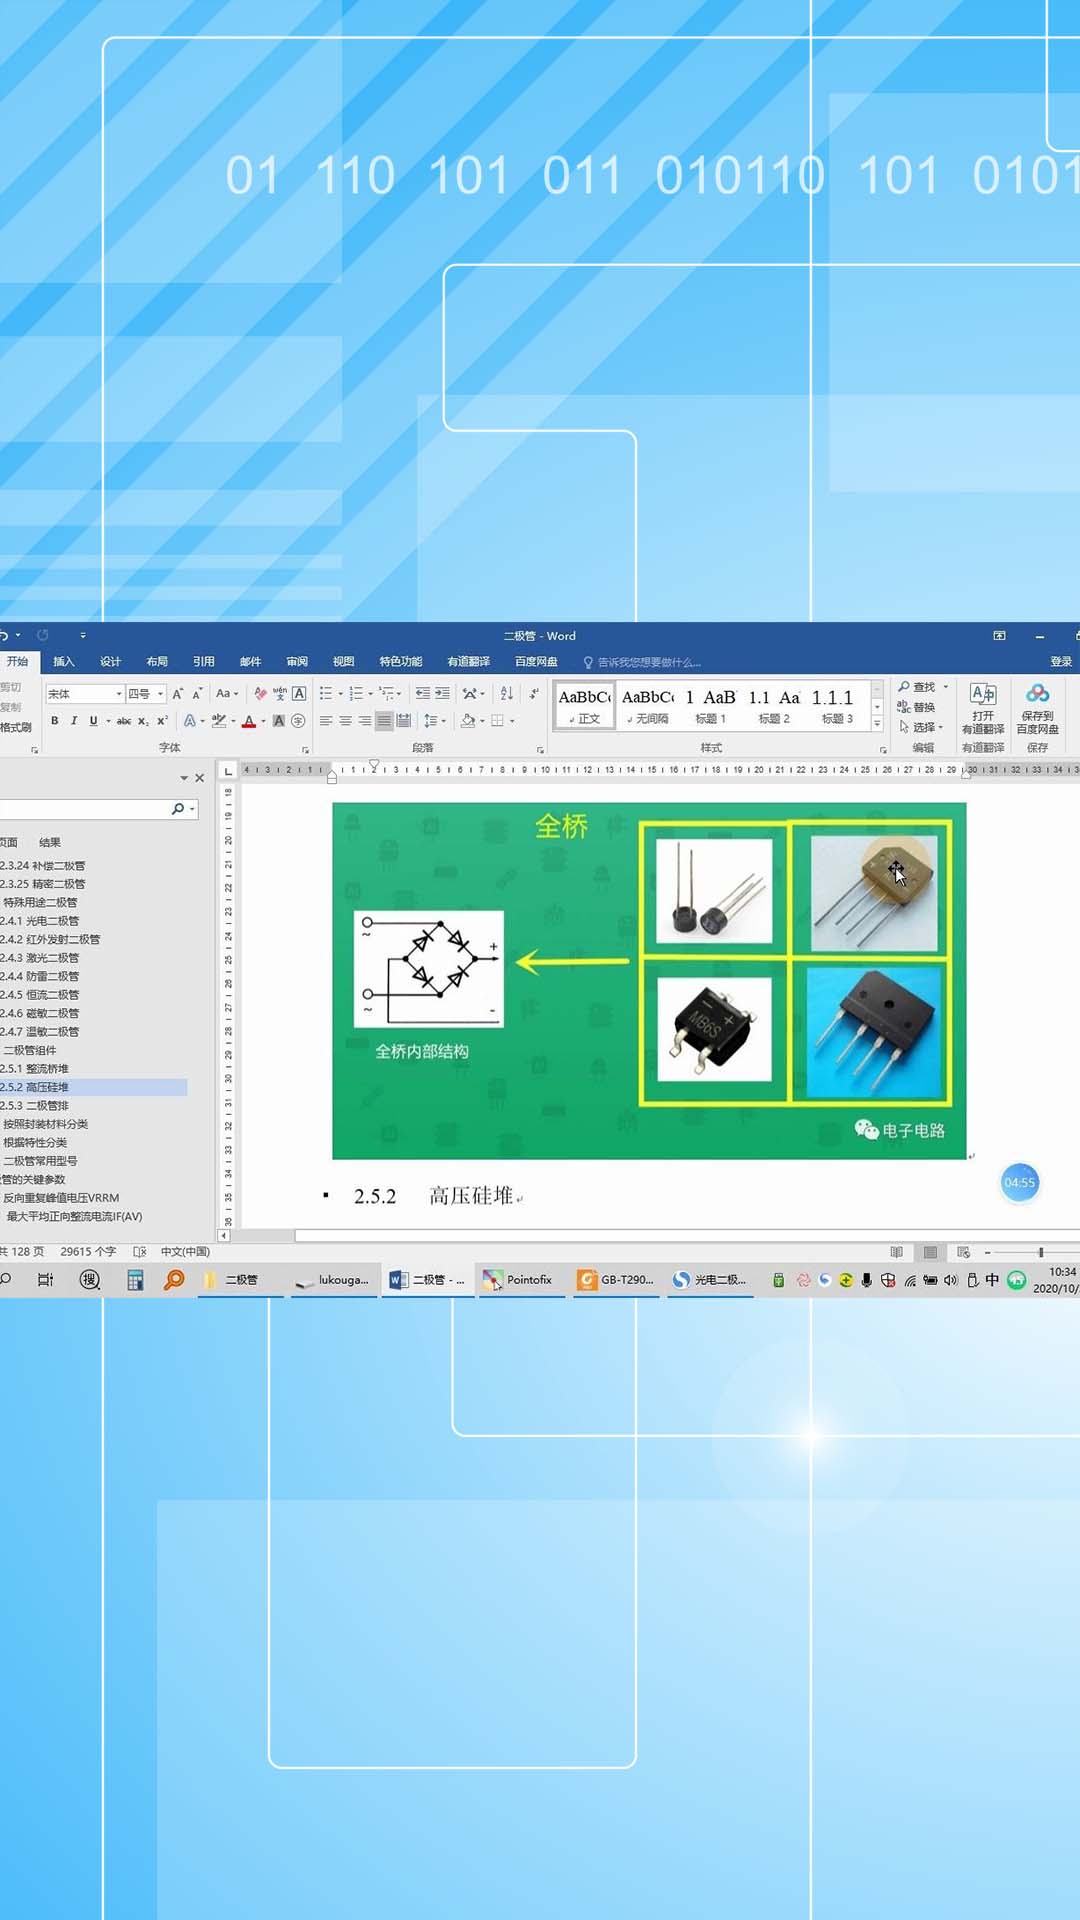
Task: Increase the paragraph indent
Action: coord(442,694)
